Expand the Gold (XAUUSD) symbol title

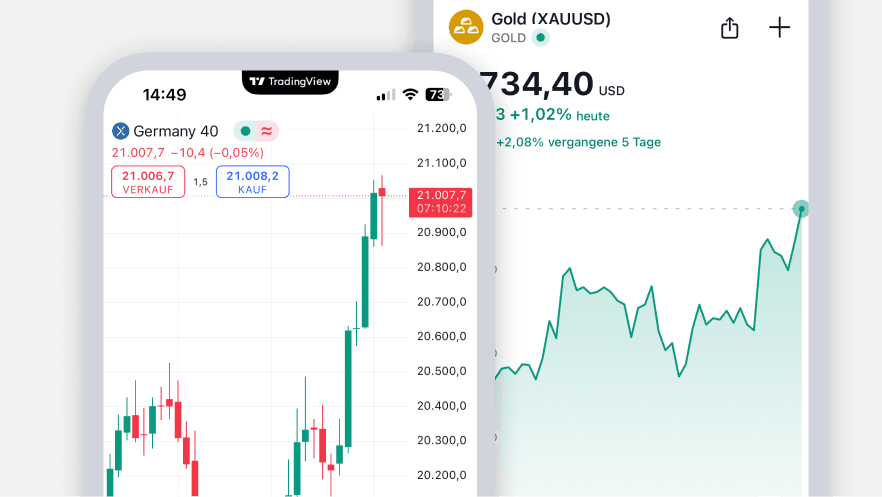[550, 19]
